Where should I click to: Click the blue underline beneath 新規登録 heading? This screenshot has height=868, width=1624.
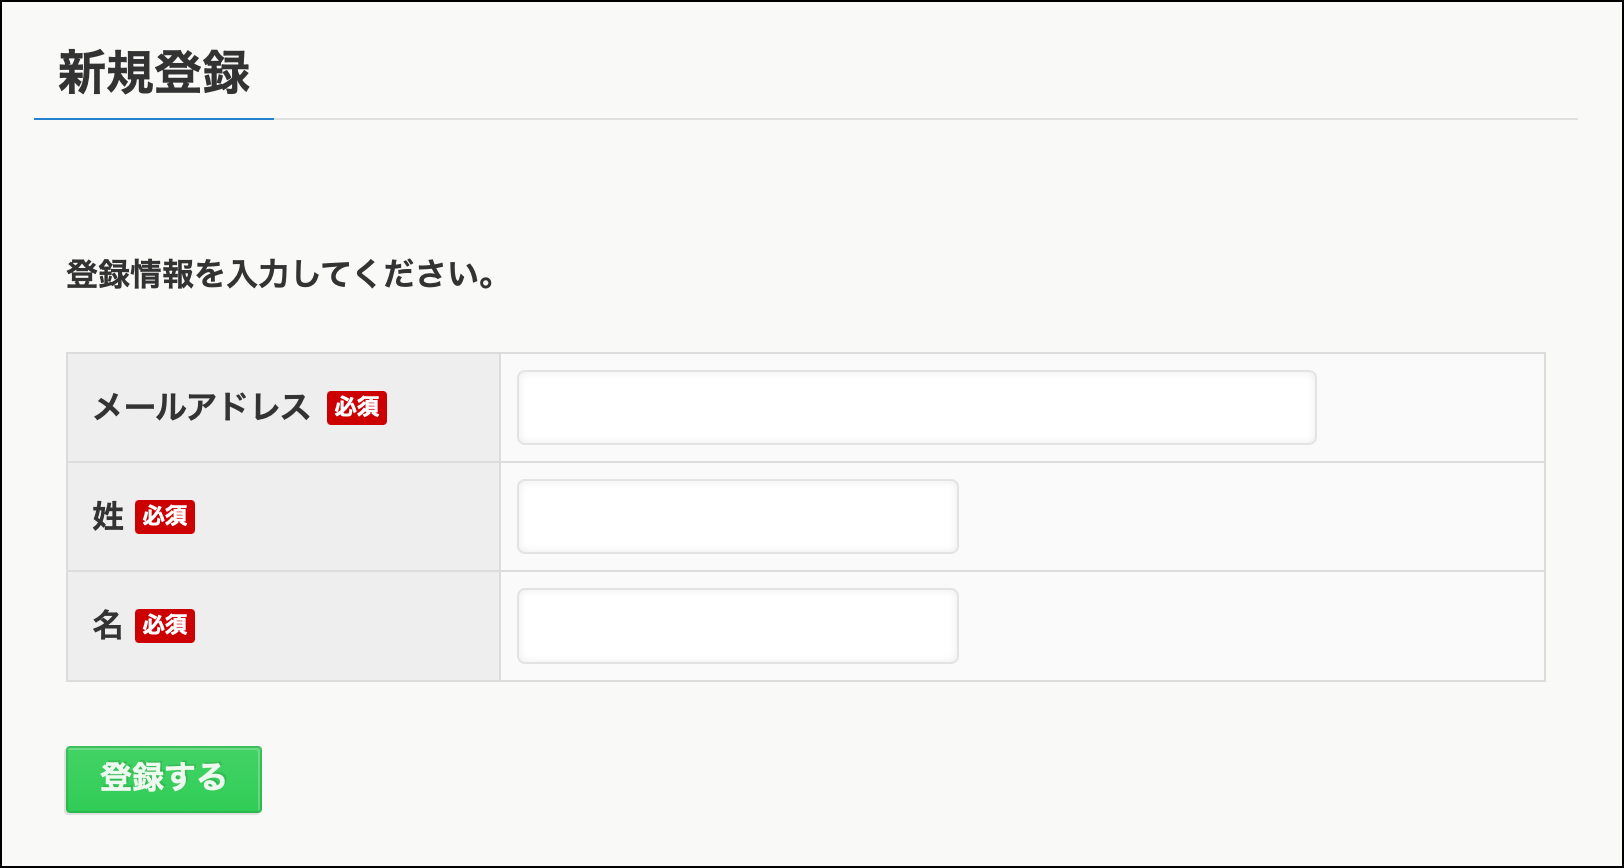[154, 119]
